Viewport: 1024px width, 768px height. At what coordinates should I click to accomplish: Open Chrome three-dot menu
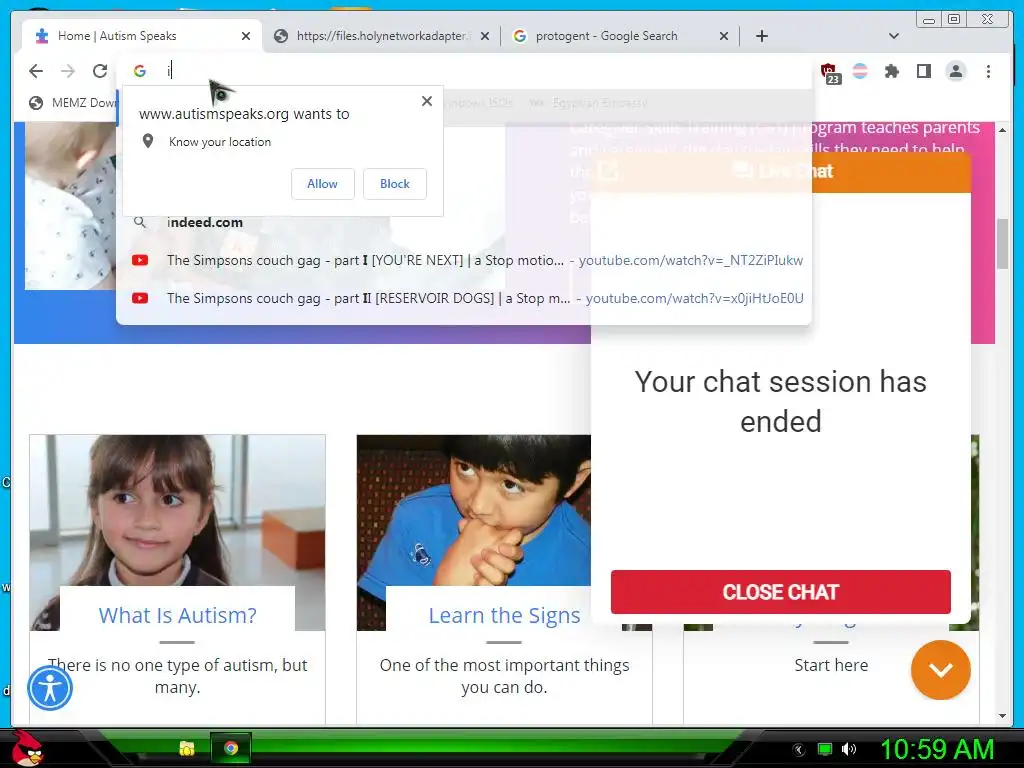pos(988,71)
